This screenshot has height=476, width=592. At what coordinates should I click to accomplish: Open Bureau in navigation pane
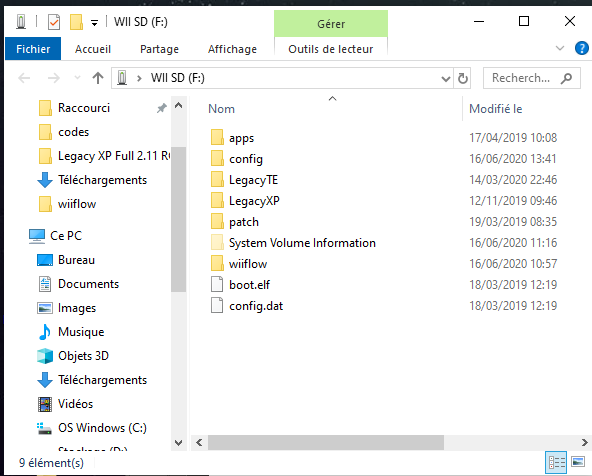tap(76, 260)
